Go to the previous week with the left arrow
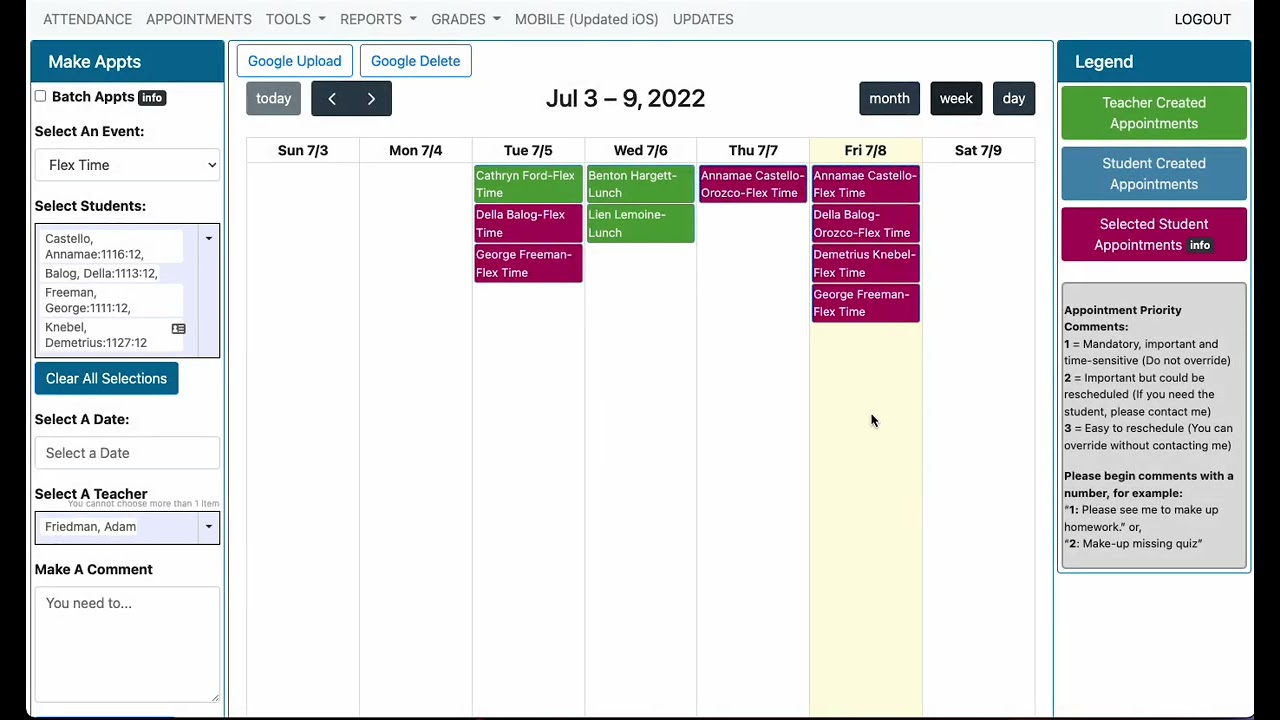Image resolution: width=1280 pixels, height=720 pixels. point(331,98)
